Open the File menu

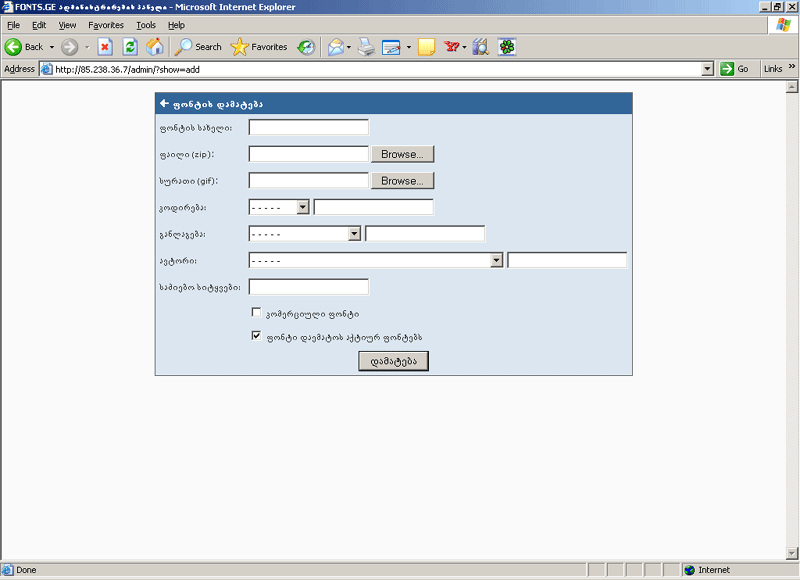pyautogui.click(x=13, y=25)
